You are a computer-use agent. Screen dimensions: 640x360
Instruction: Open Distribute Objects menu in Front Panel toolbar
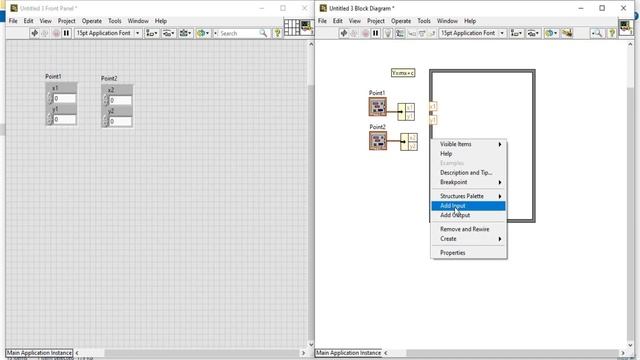(x=169, y=33)
